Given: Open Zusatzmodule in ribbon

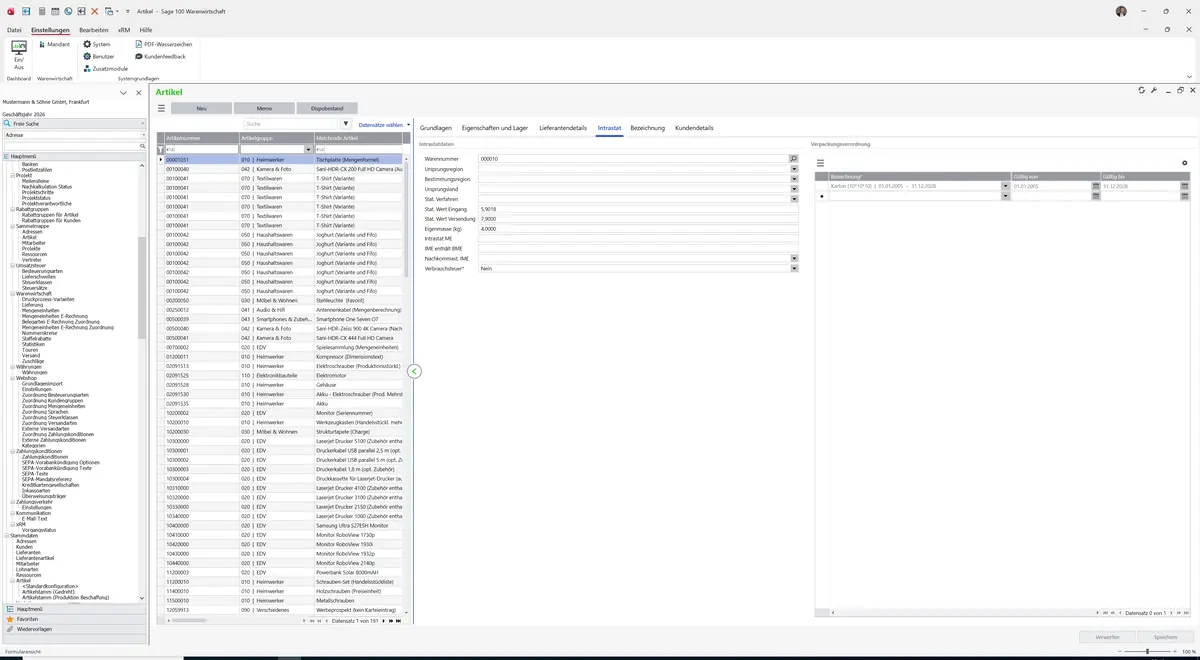Looking at the screenshot, I should click(106, 69).
